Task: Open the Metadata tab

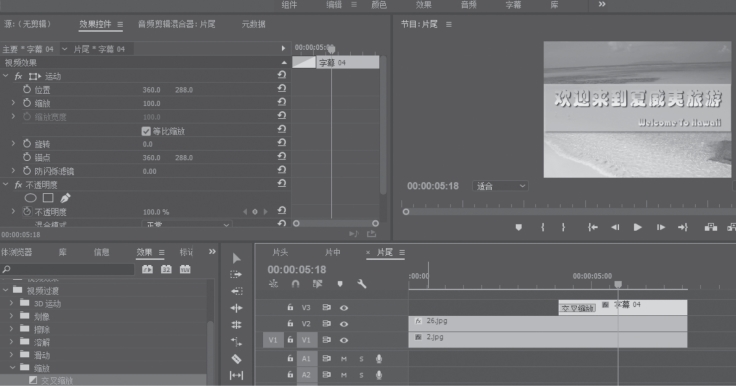Action: [x=253, y=24]
